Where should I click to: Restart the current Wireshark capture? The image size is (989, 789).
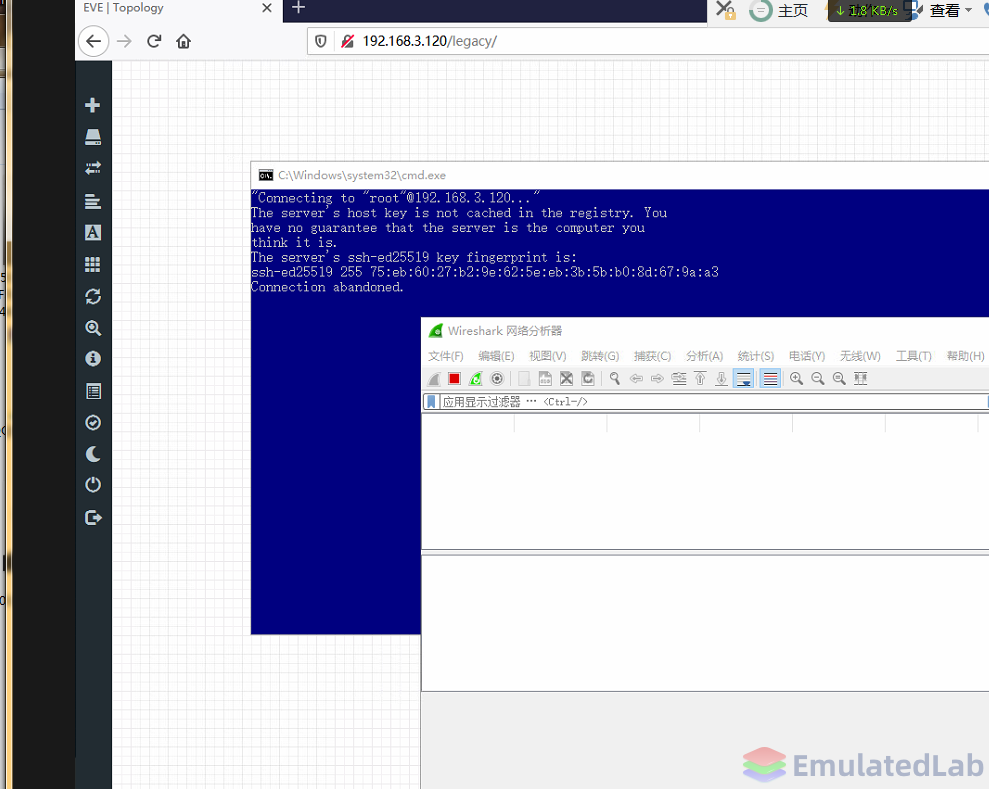pos(476,378)
